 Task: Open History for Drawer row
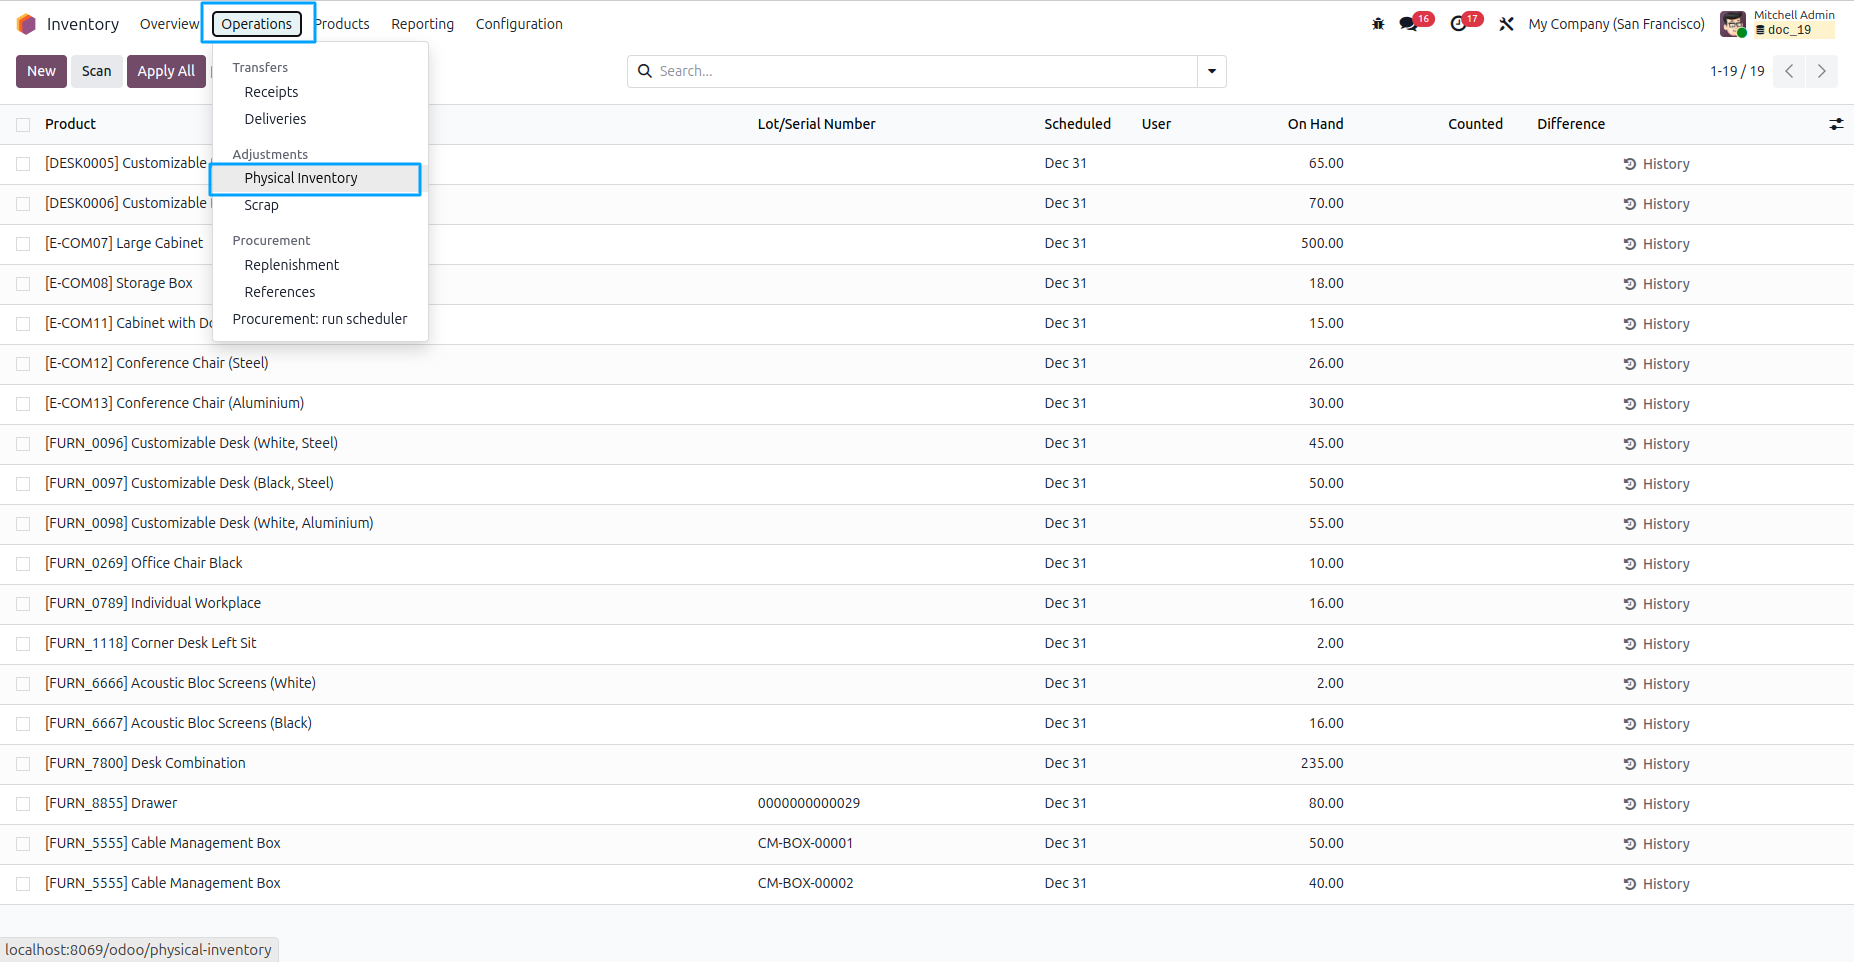pos(1656,804)
